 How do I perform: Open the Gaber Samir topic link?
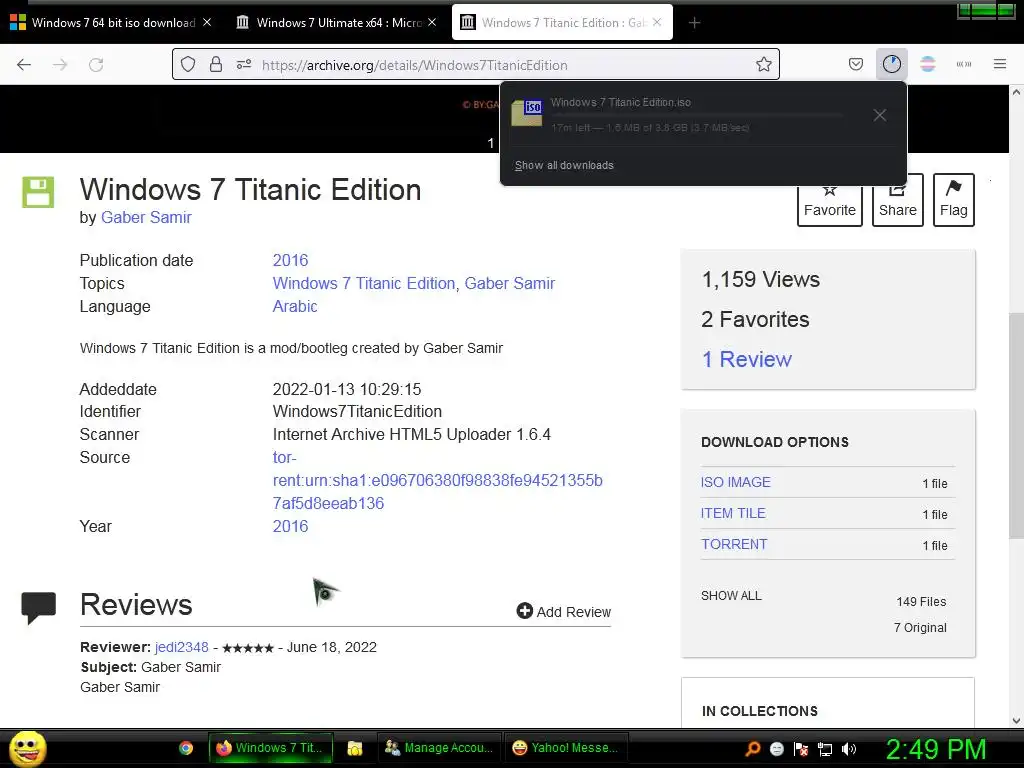(510, 283)
